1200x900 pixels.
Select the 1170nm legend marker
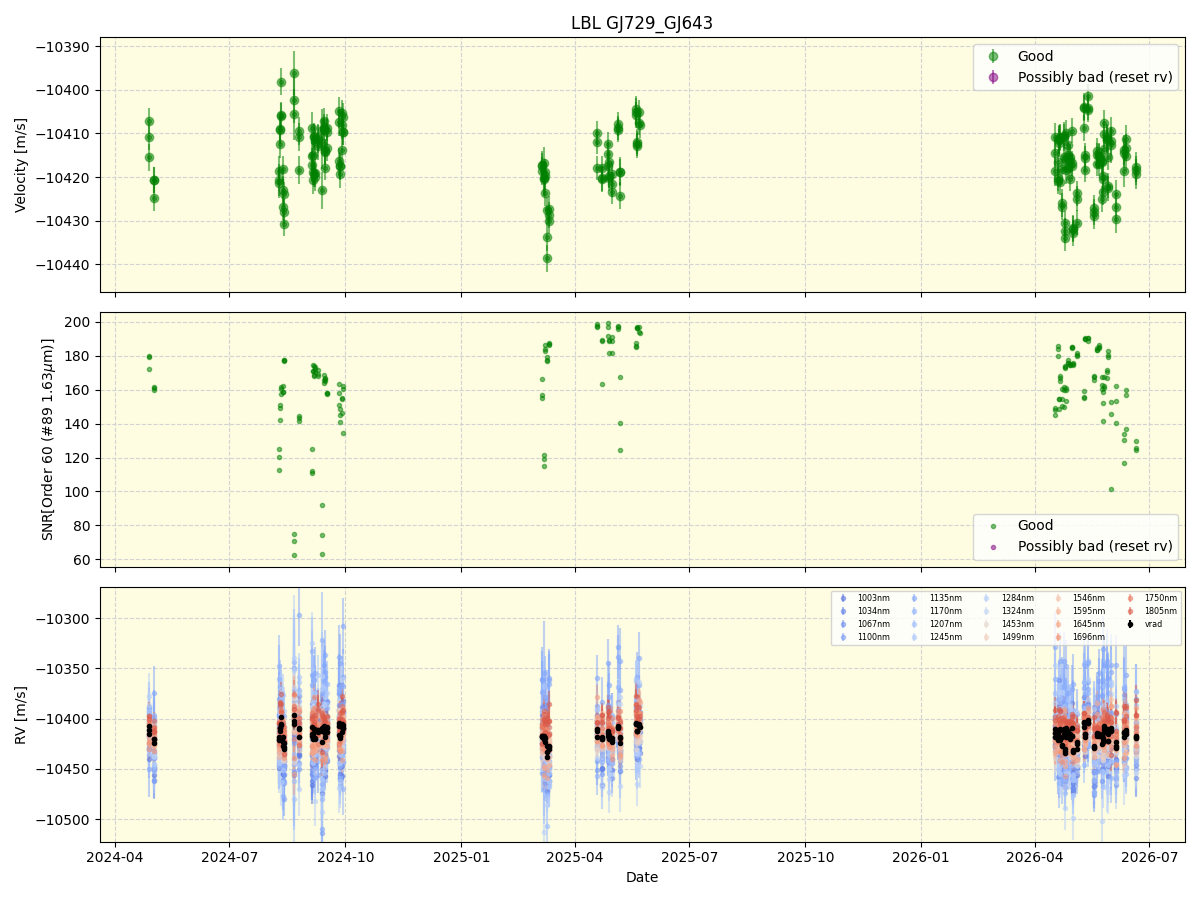[915, 611]
